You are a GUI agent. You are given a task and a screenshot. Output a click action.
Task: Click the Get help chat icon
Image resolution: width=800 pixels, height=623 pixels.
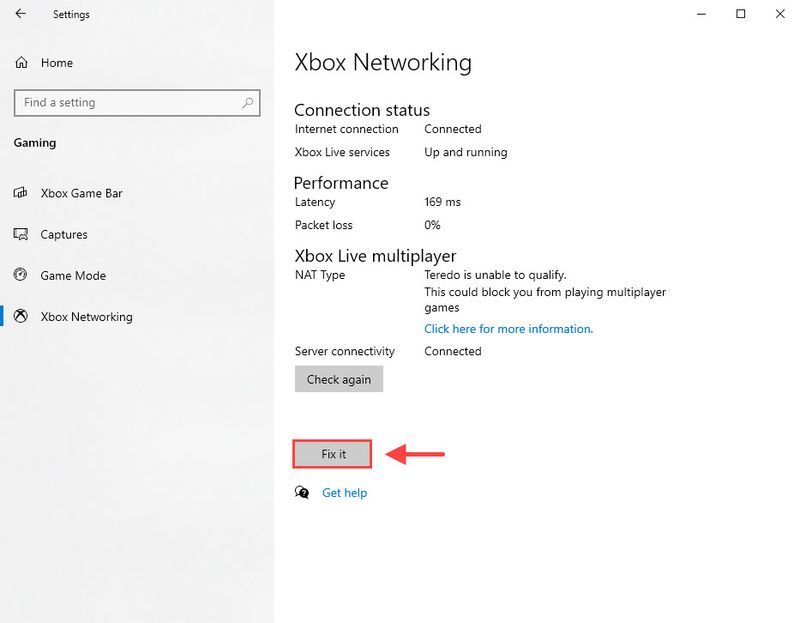click(x=302, y=492)
